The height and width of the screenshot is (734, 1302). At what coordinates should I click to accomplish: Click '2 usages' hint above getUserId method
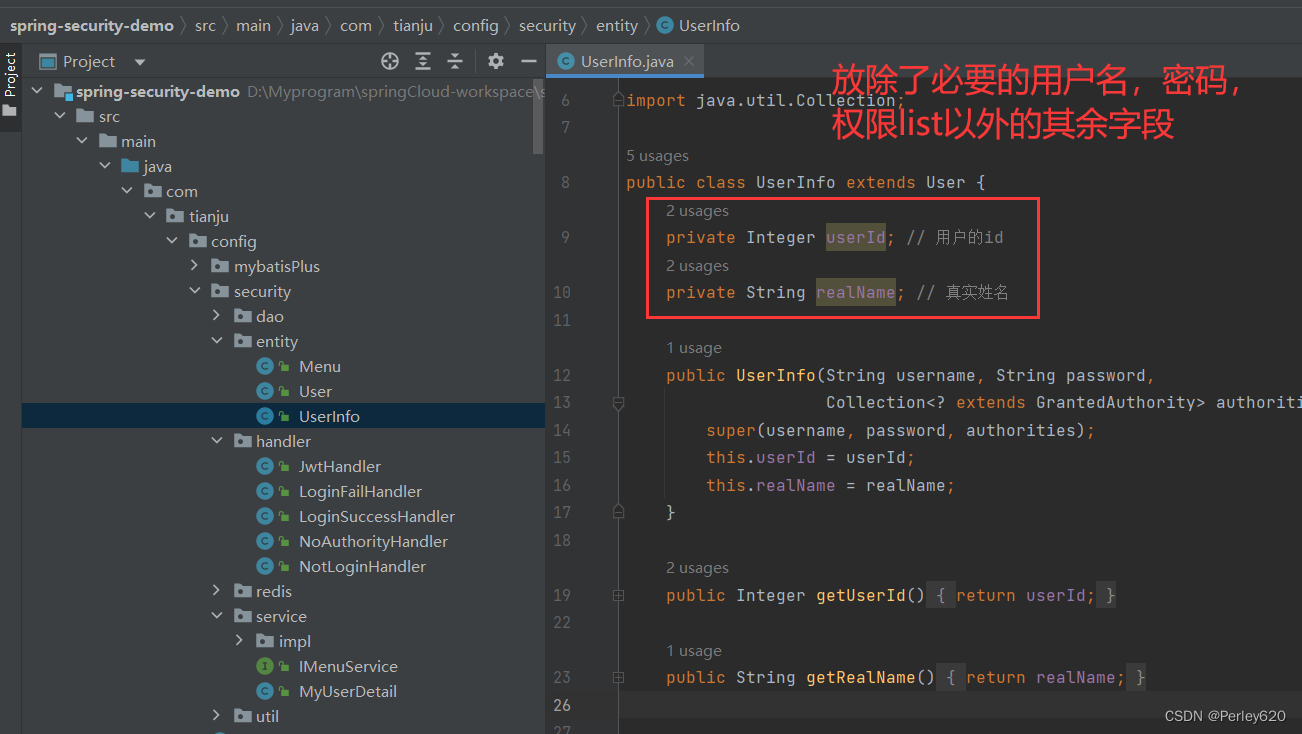[x=697, y=568]
